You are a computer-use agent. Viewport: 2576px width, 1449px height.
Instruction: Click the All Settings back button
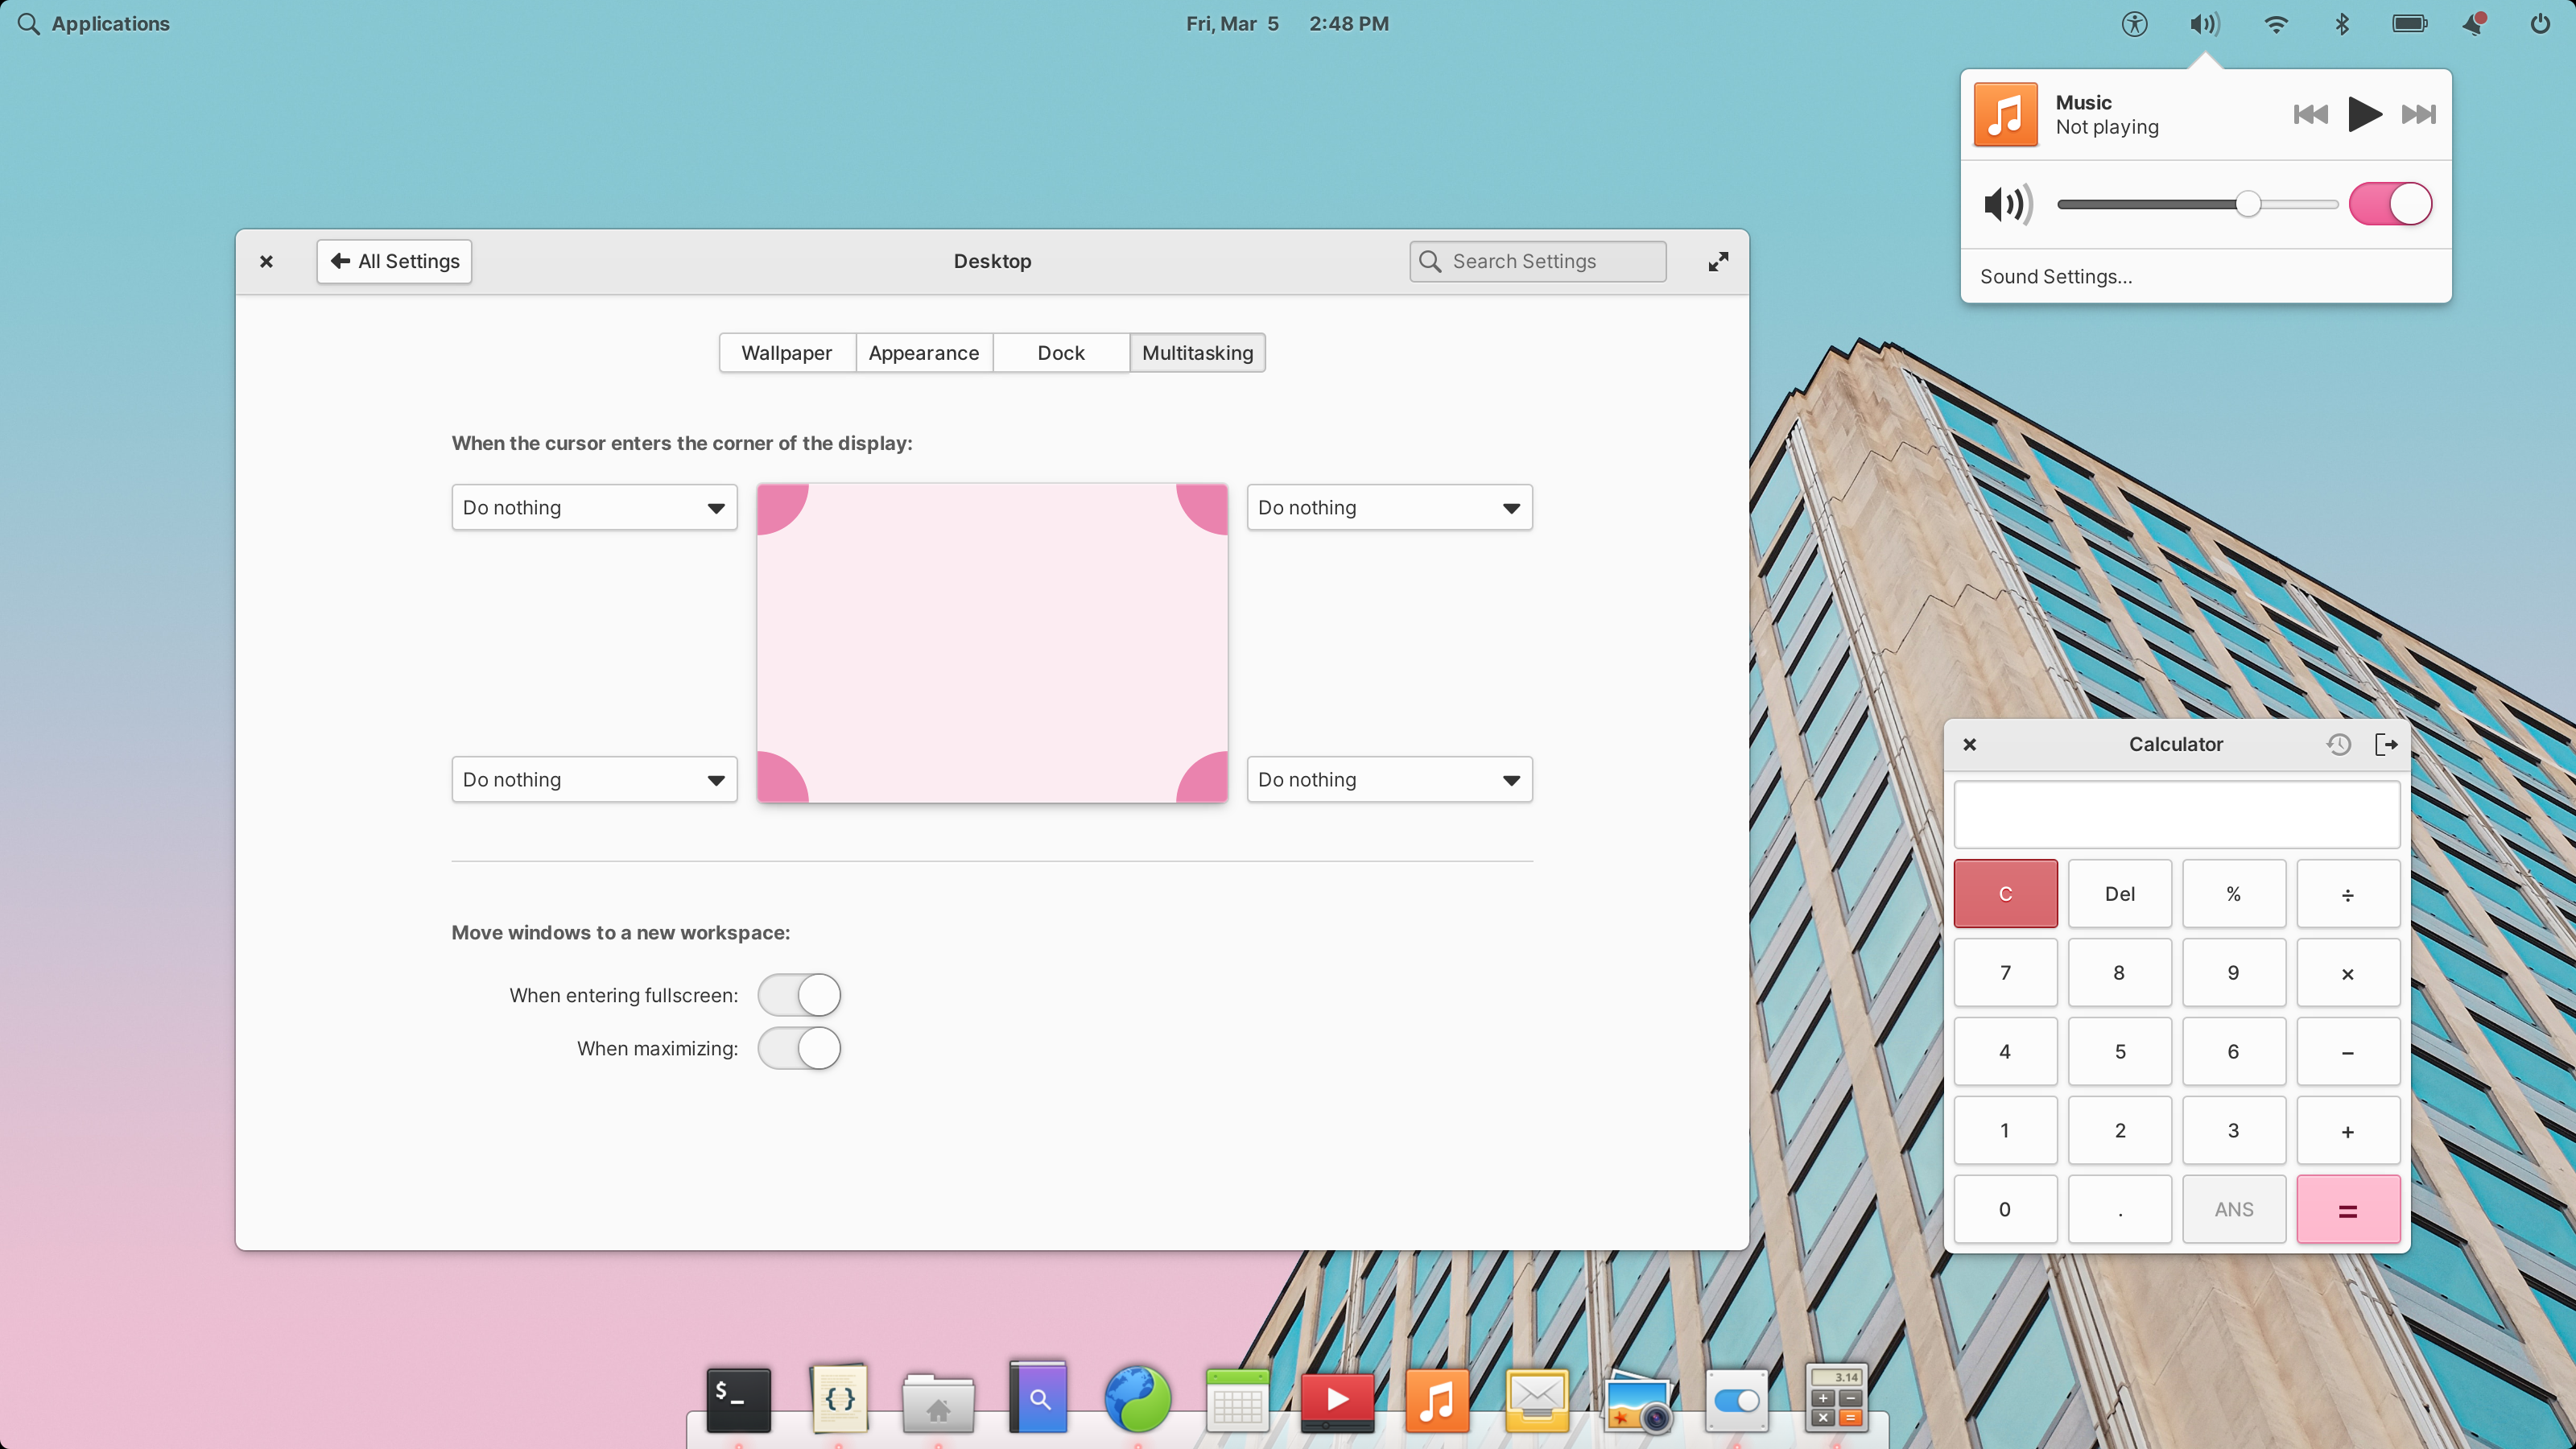(x=393, y=260)
